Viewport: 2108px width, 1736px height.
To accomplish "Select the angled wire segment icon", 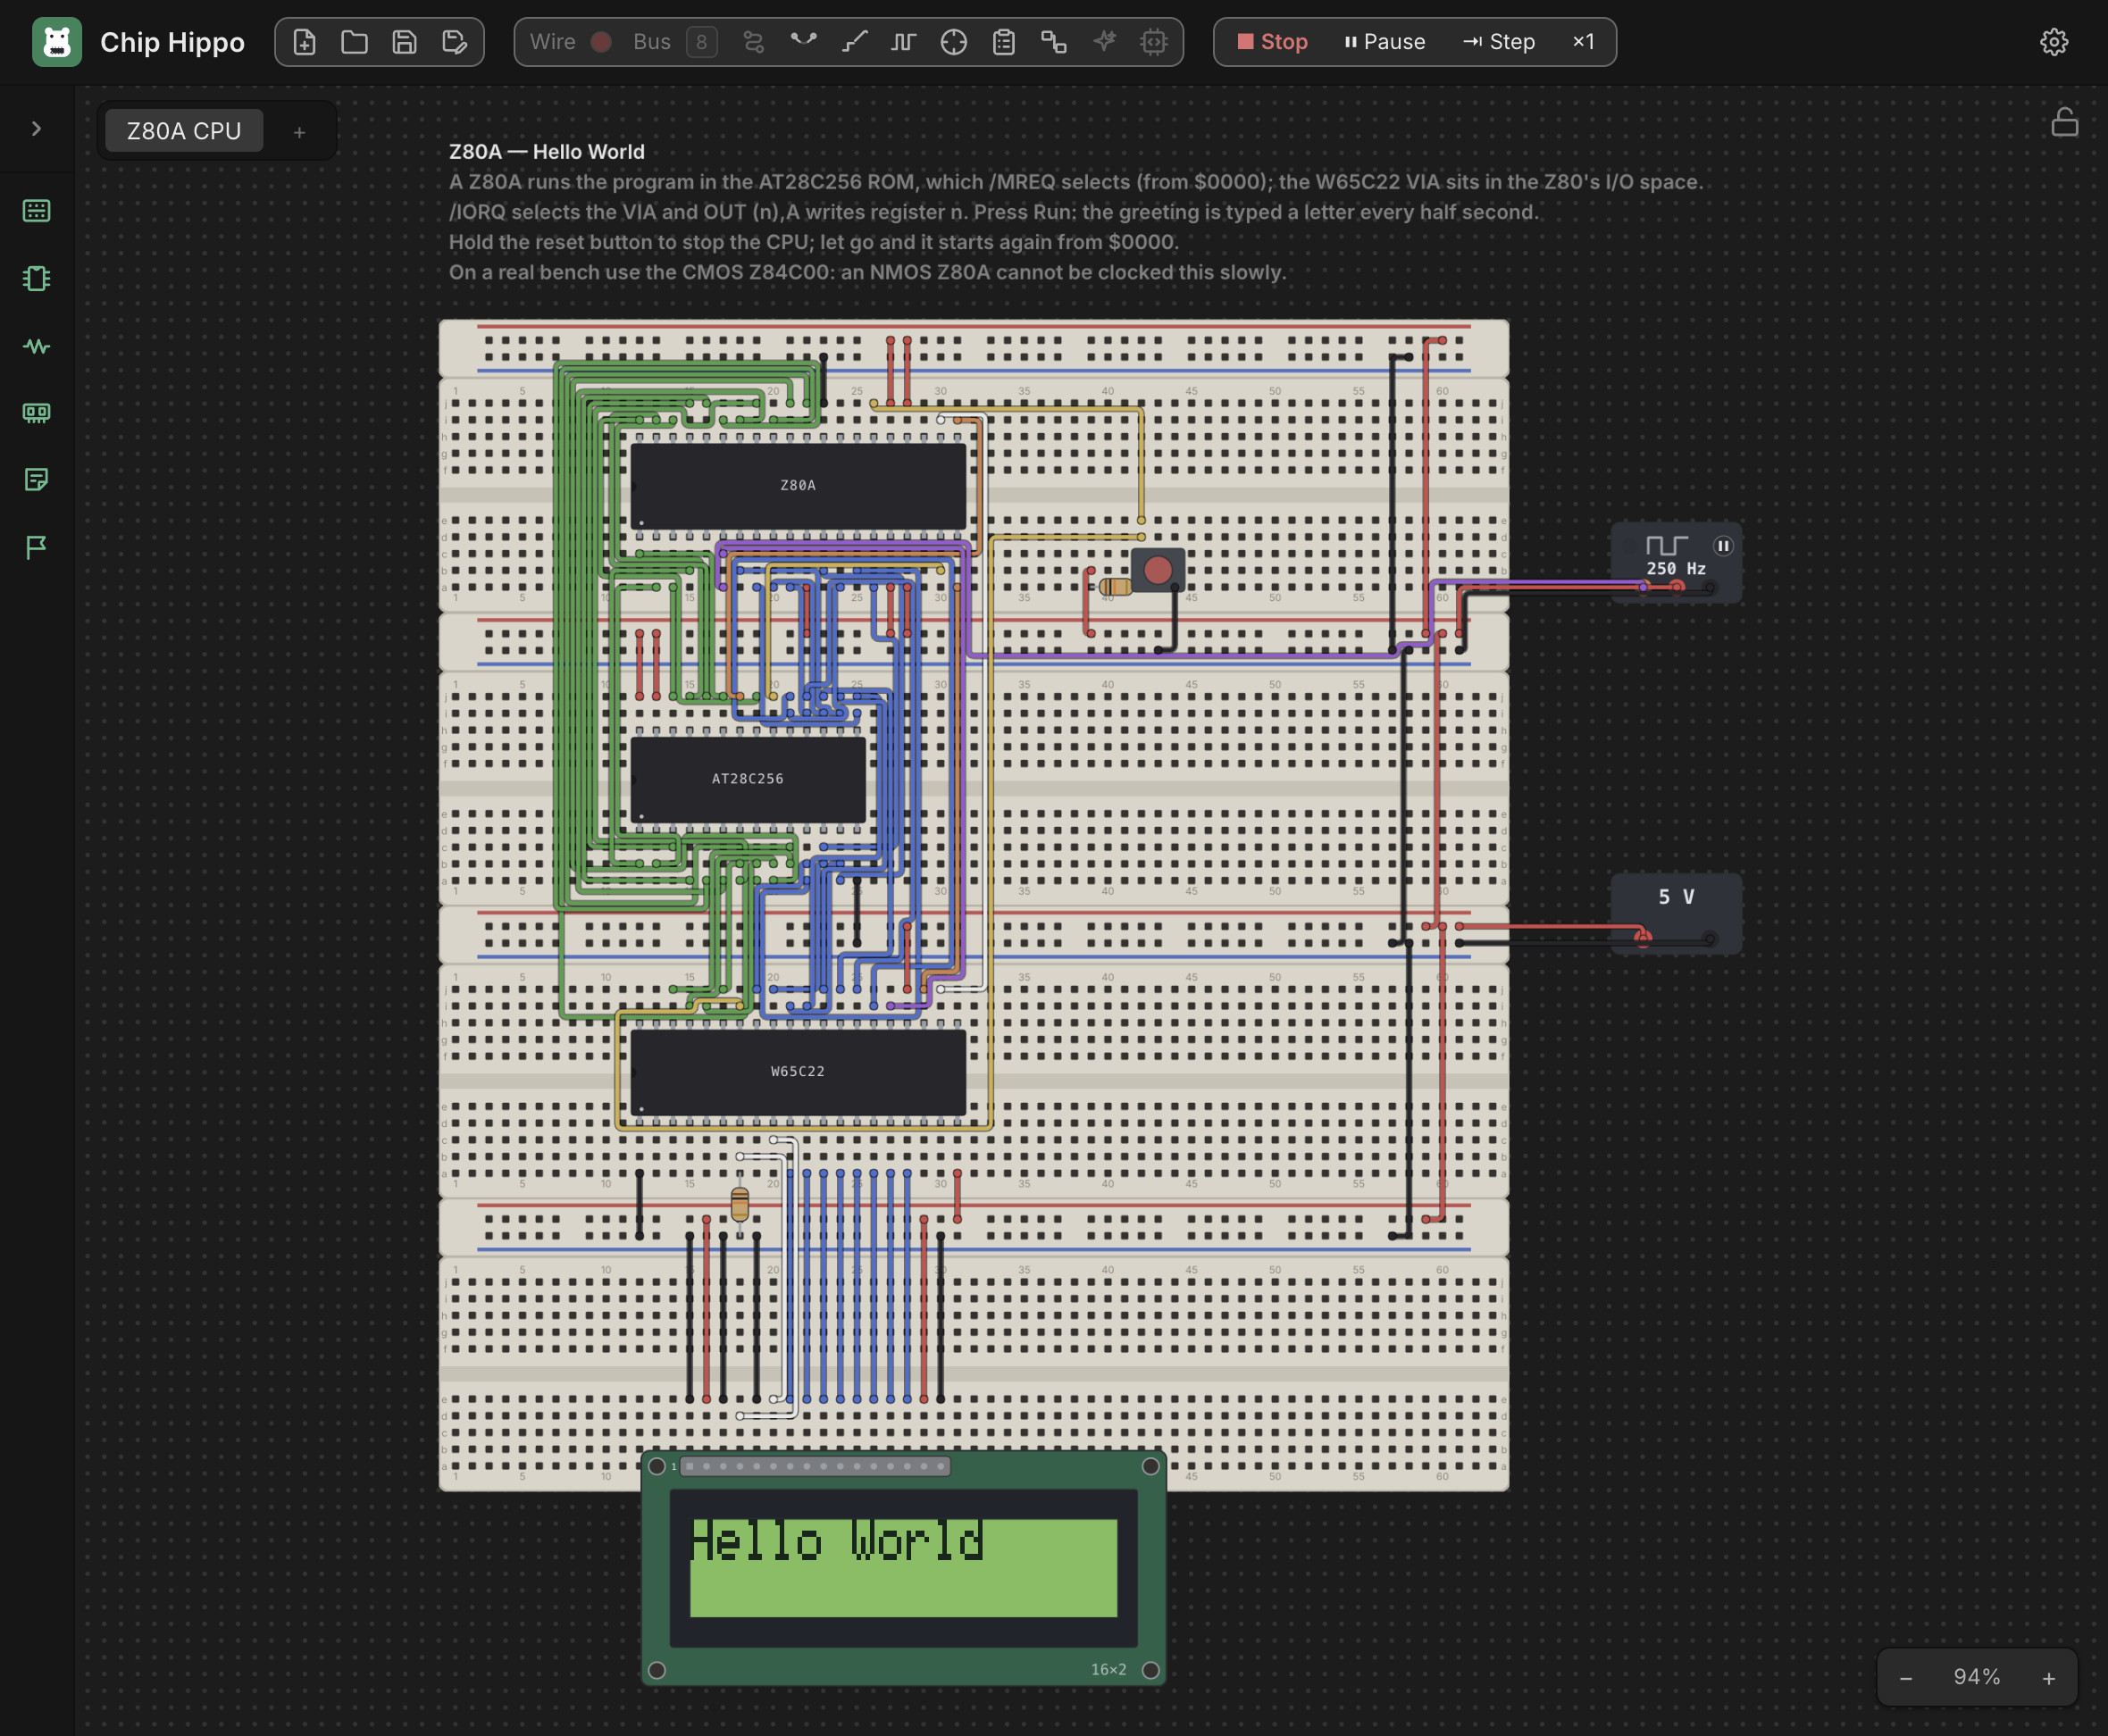I will pyautogui.click(x=854, y=42).
